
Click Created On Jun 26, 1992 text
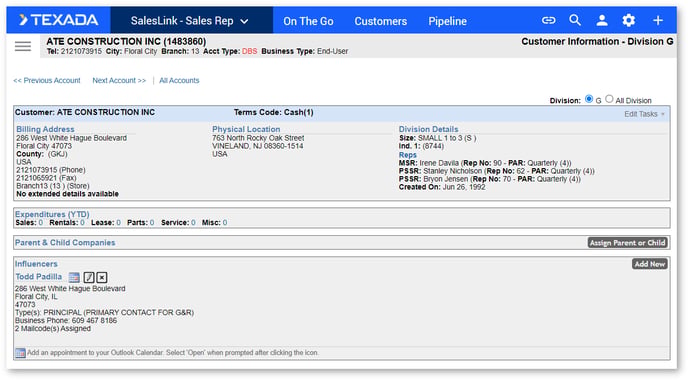[442, 187]
